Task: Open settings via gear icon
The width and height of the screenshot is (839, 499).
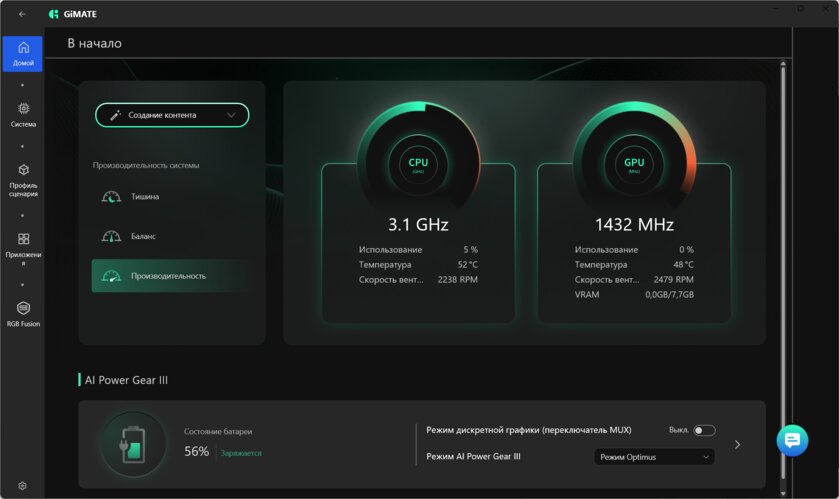Action: [x=22, y=486]
